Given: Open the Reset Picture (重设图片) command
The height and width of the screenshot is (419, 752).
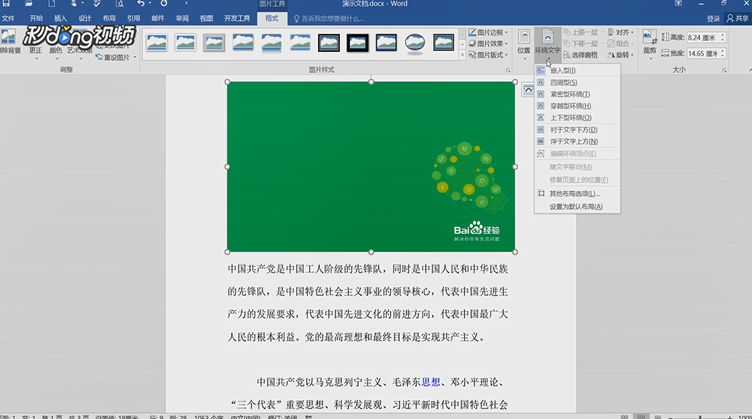Looking at the screenshot, I should [116, 58].
